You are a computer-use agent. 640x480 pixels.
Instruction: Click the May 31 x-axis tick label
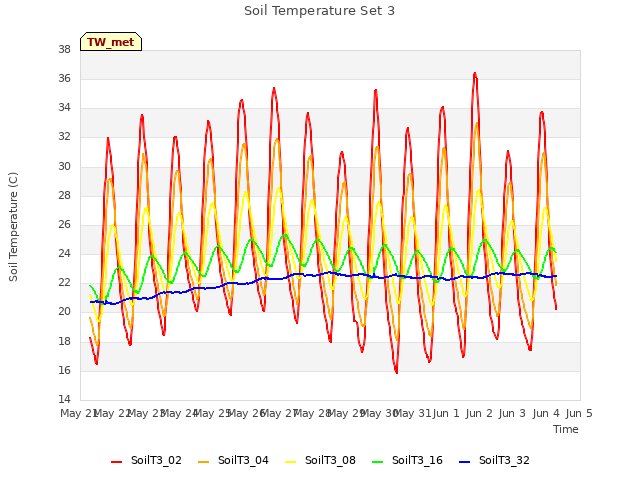point(412,413)
